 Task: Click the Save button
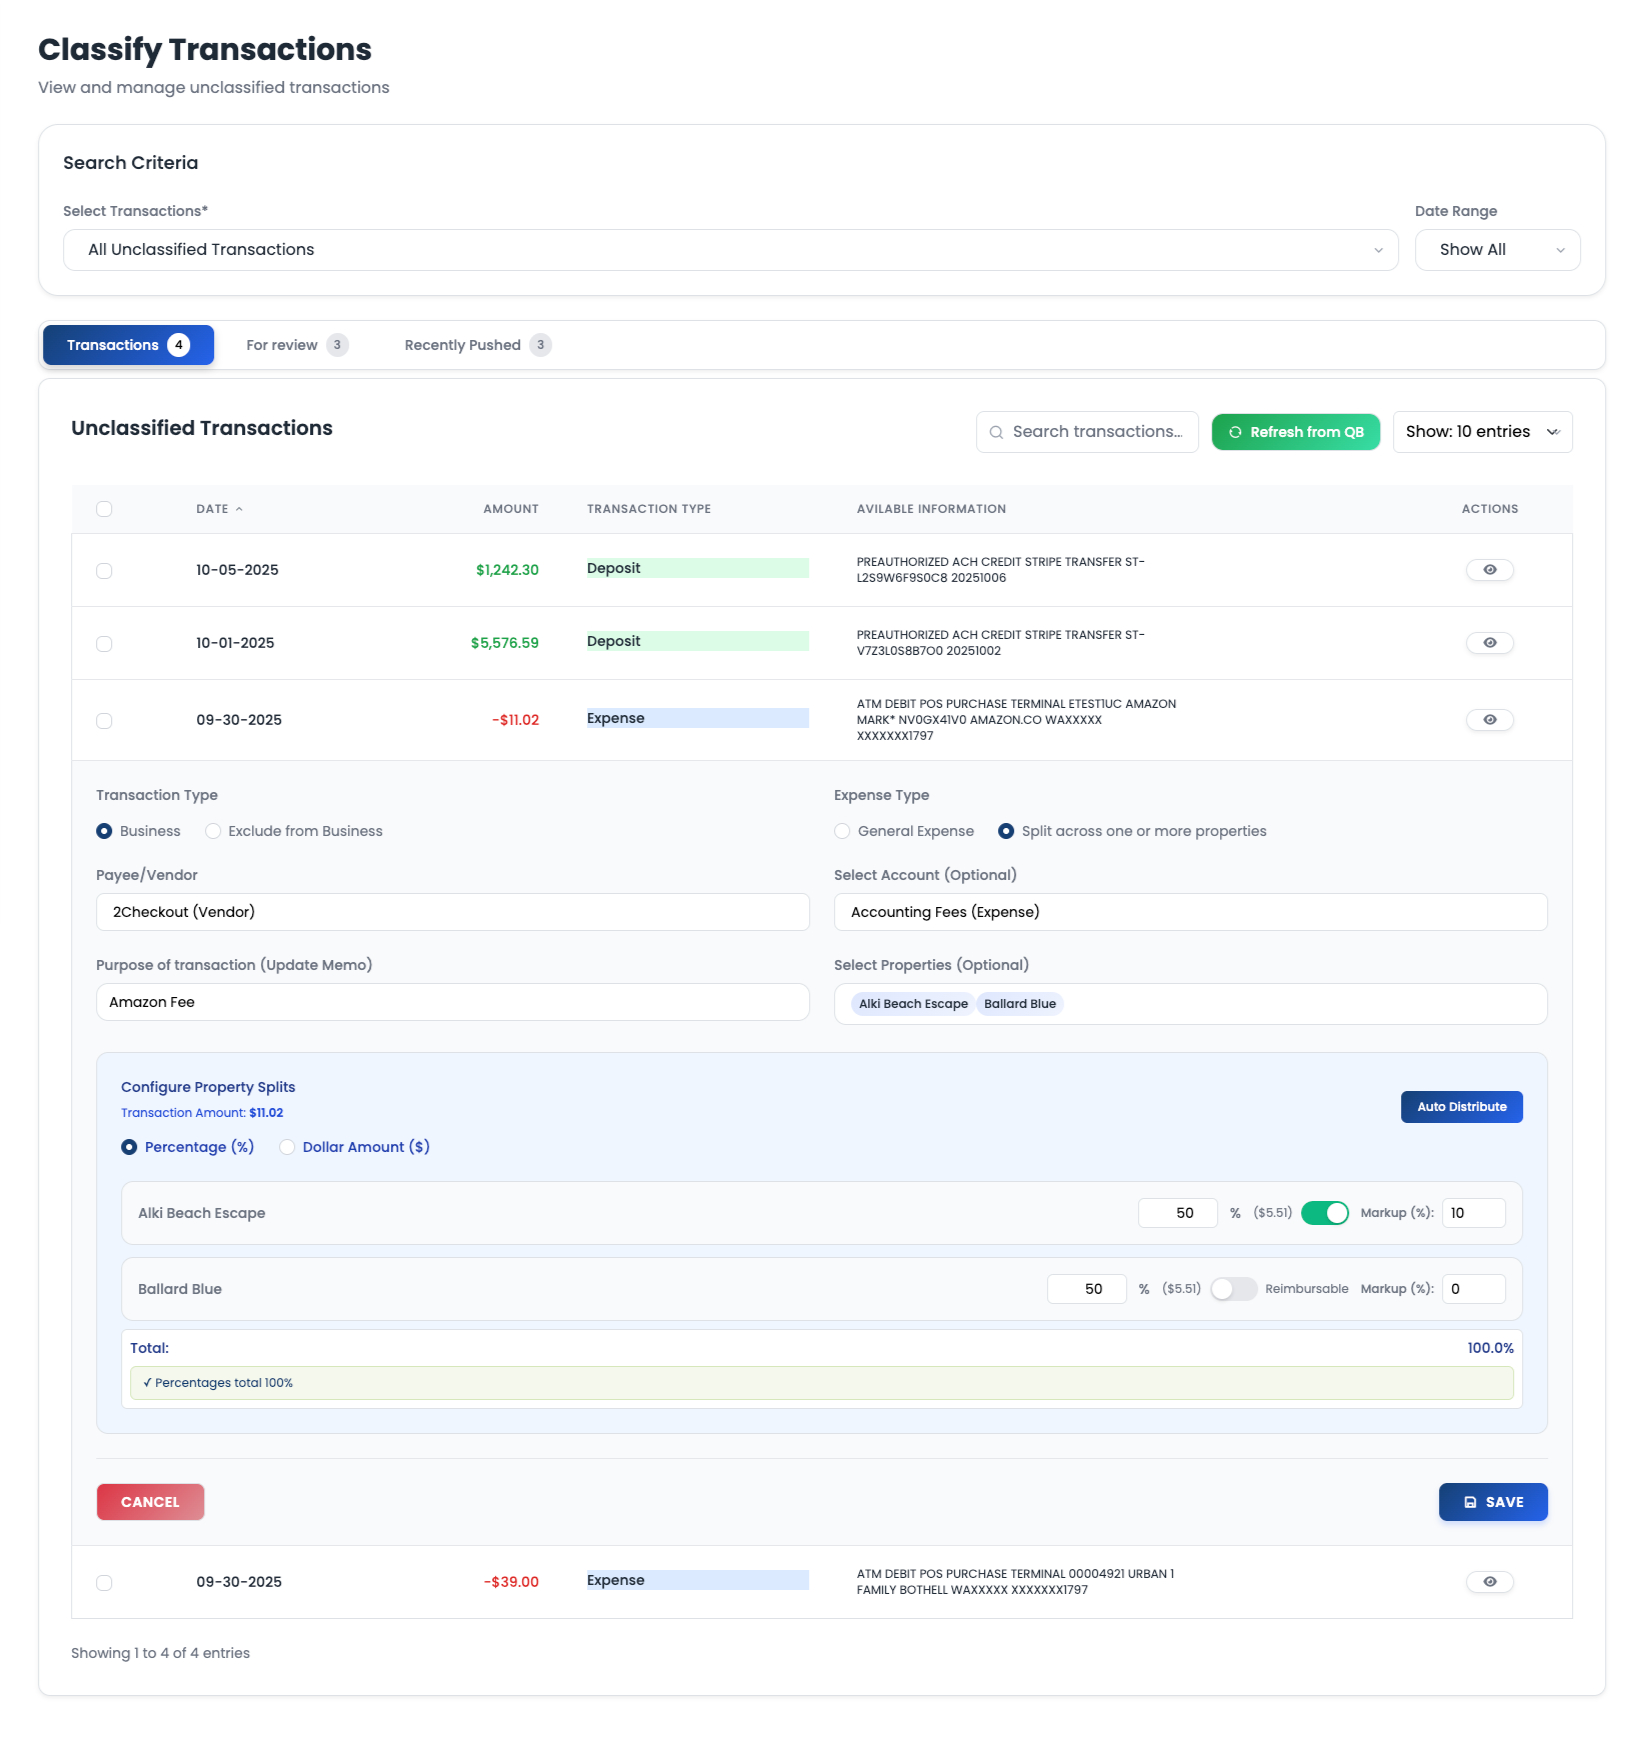[1492, 1502]
